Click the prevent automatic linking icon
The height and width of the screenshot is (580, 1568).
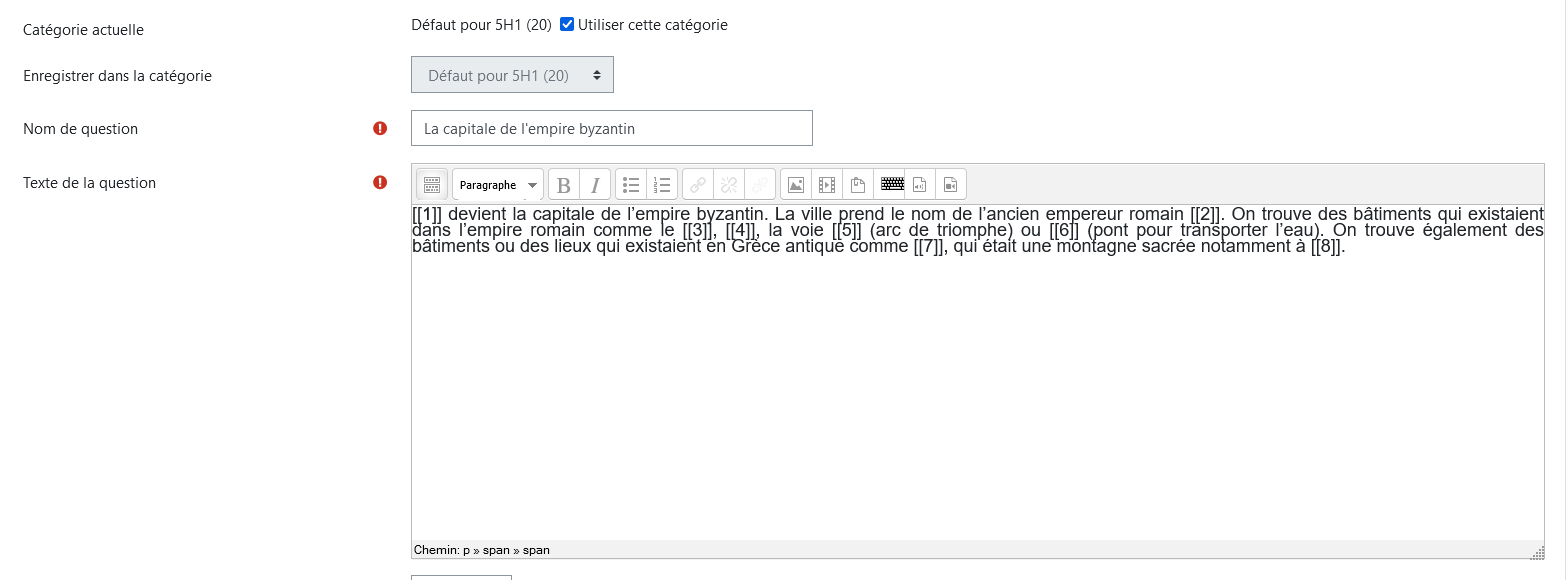pos(760,184)
